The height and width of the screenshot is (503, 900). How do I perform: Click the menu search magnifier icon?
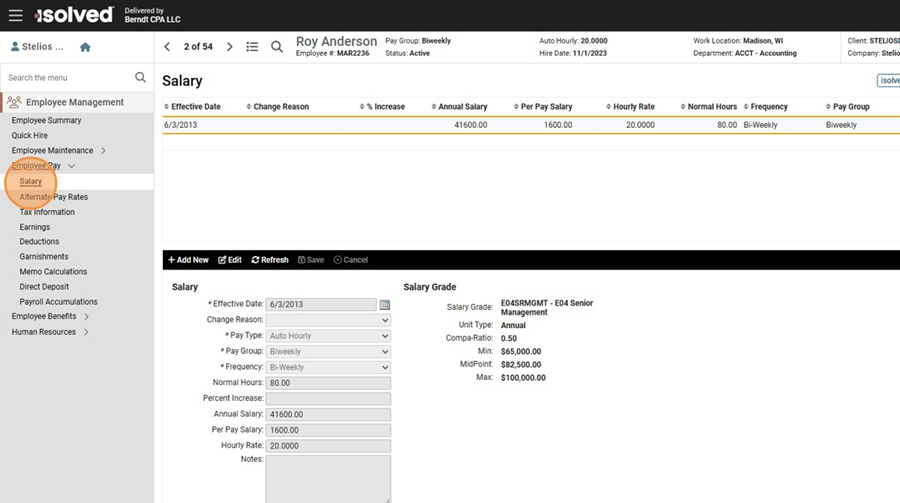point(141,77)
